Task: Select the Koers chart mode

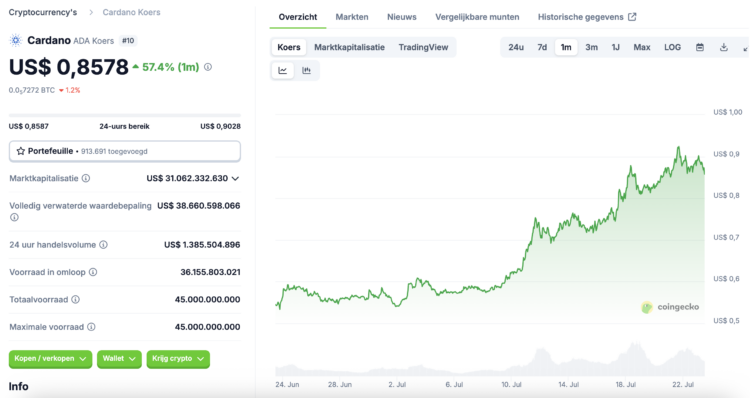Action: (x=289, y=47)
